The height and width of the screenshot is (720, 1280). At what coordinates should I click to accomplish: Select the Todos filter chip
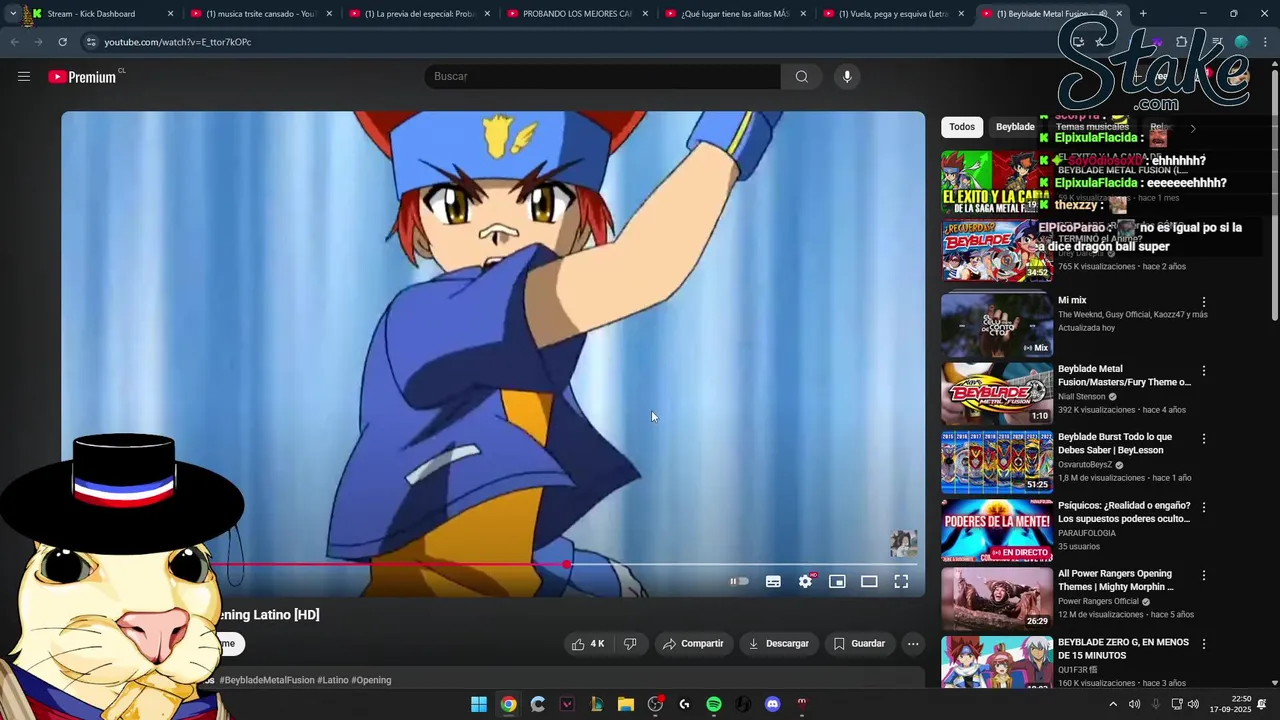coord(962,127)
